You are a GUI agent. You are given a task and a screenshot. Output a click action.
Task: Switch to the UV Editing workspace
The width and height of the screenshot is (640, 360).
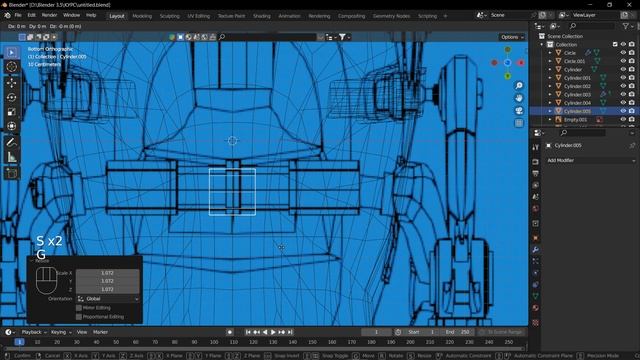(x=198, y=16)
